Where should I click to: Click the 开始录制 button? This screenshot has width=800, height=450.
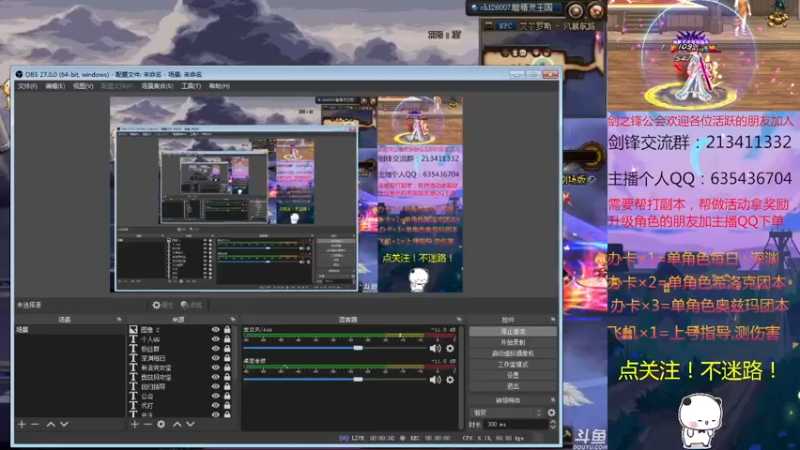tap(513, 342)
